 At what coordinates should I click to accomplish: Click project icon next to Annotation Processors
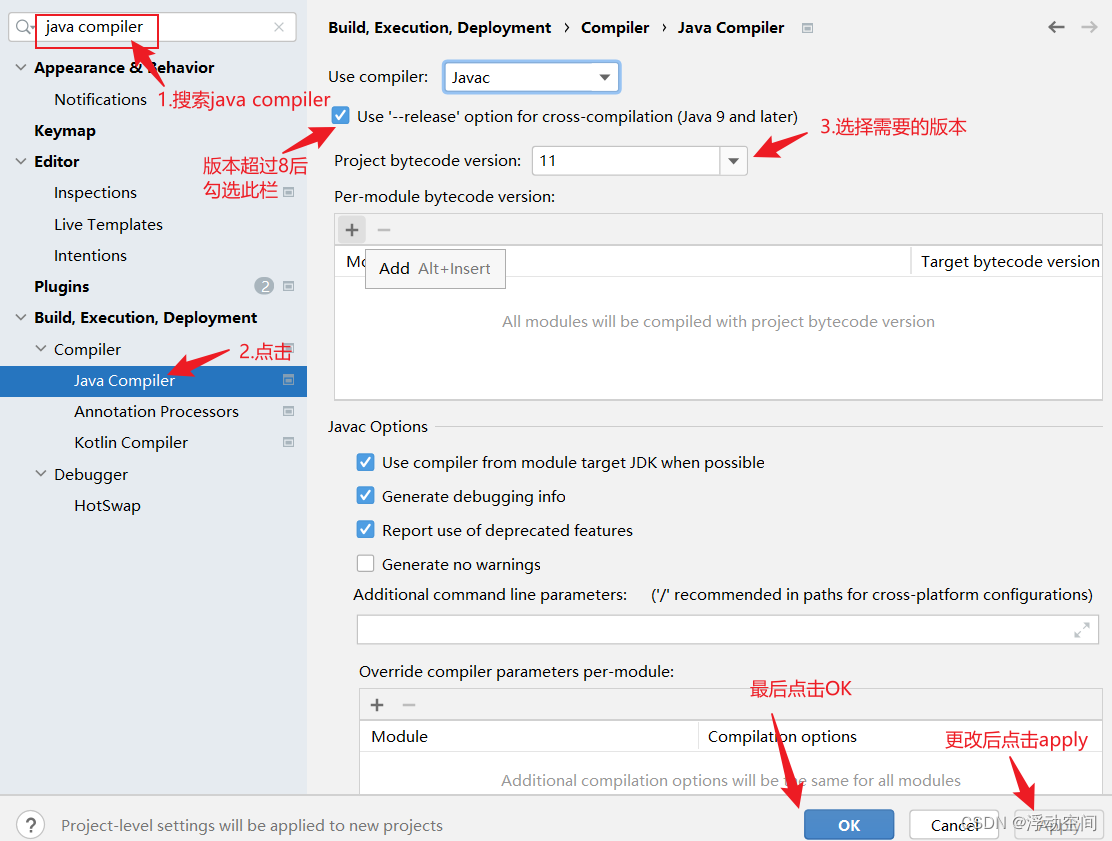coord(289,411)
